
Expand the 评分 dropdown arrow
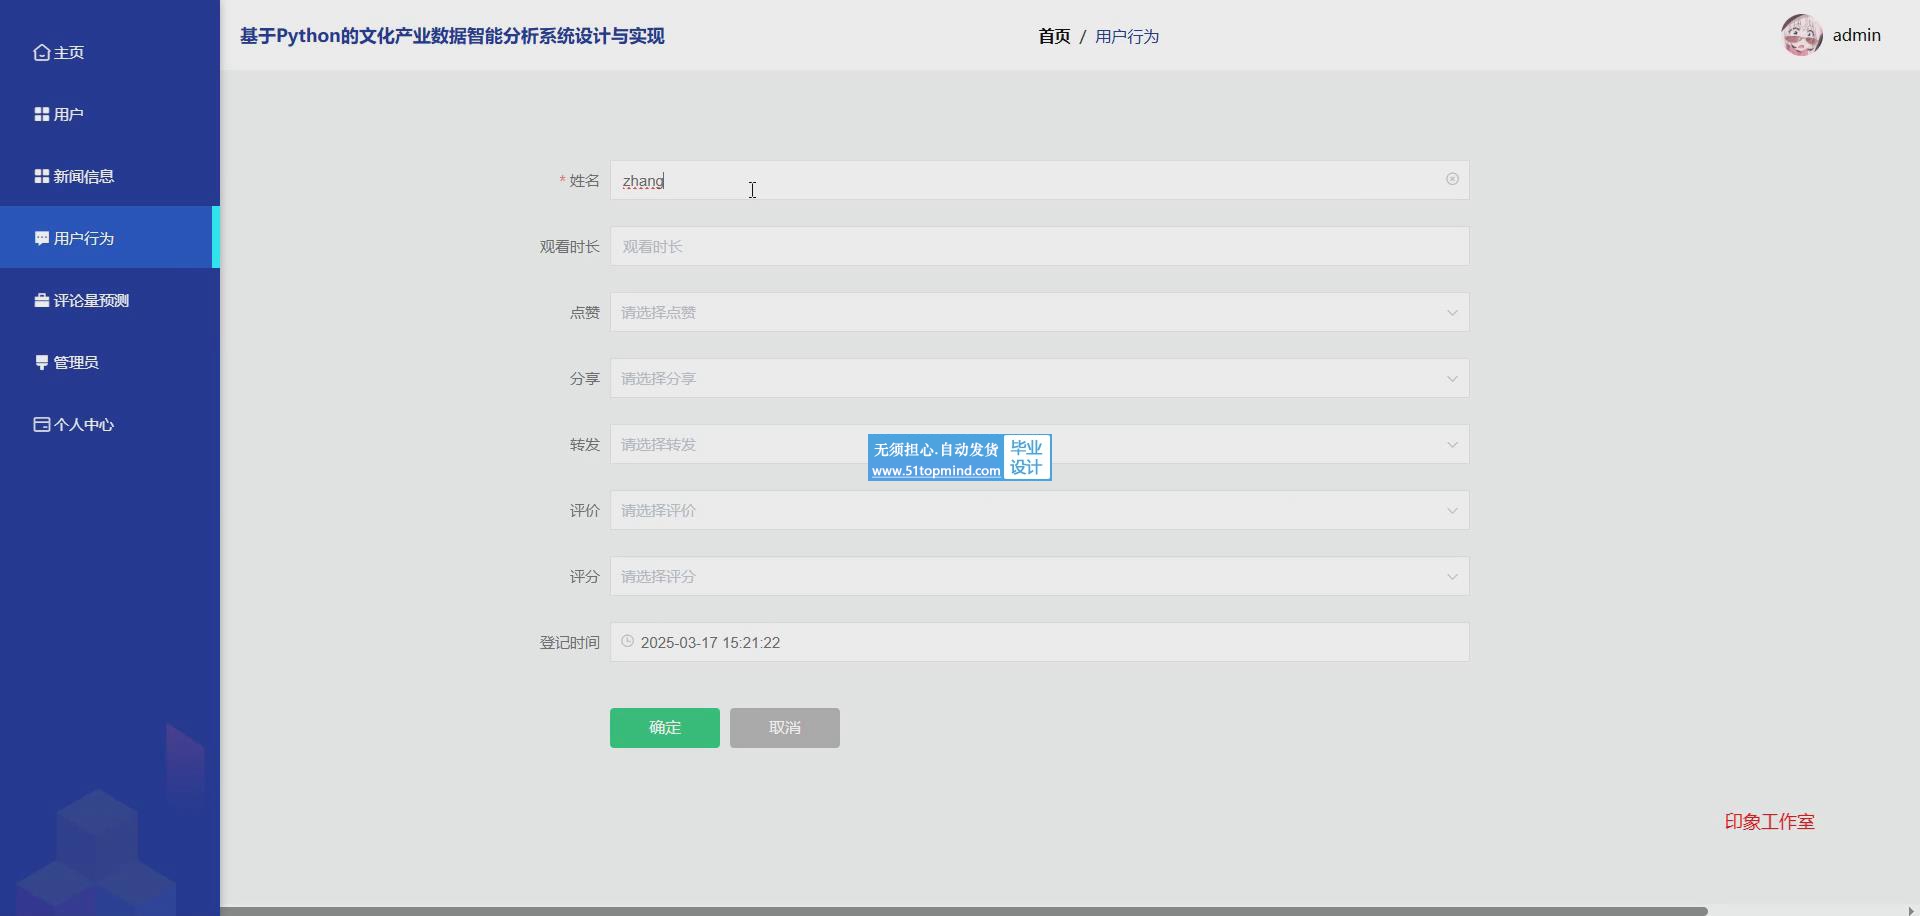point(1452,577)
